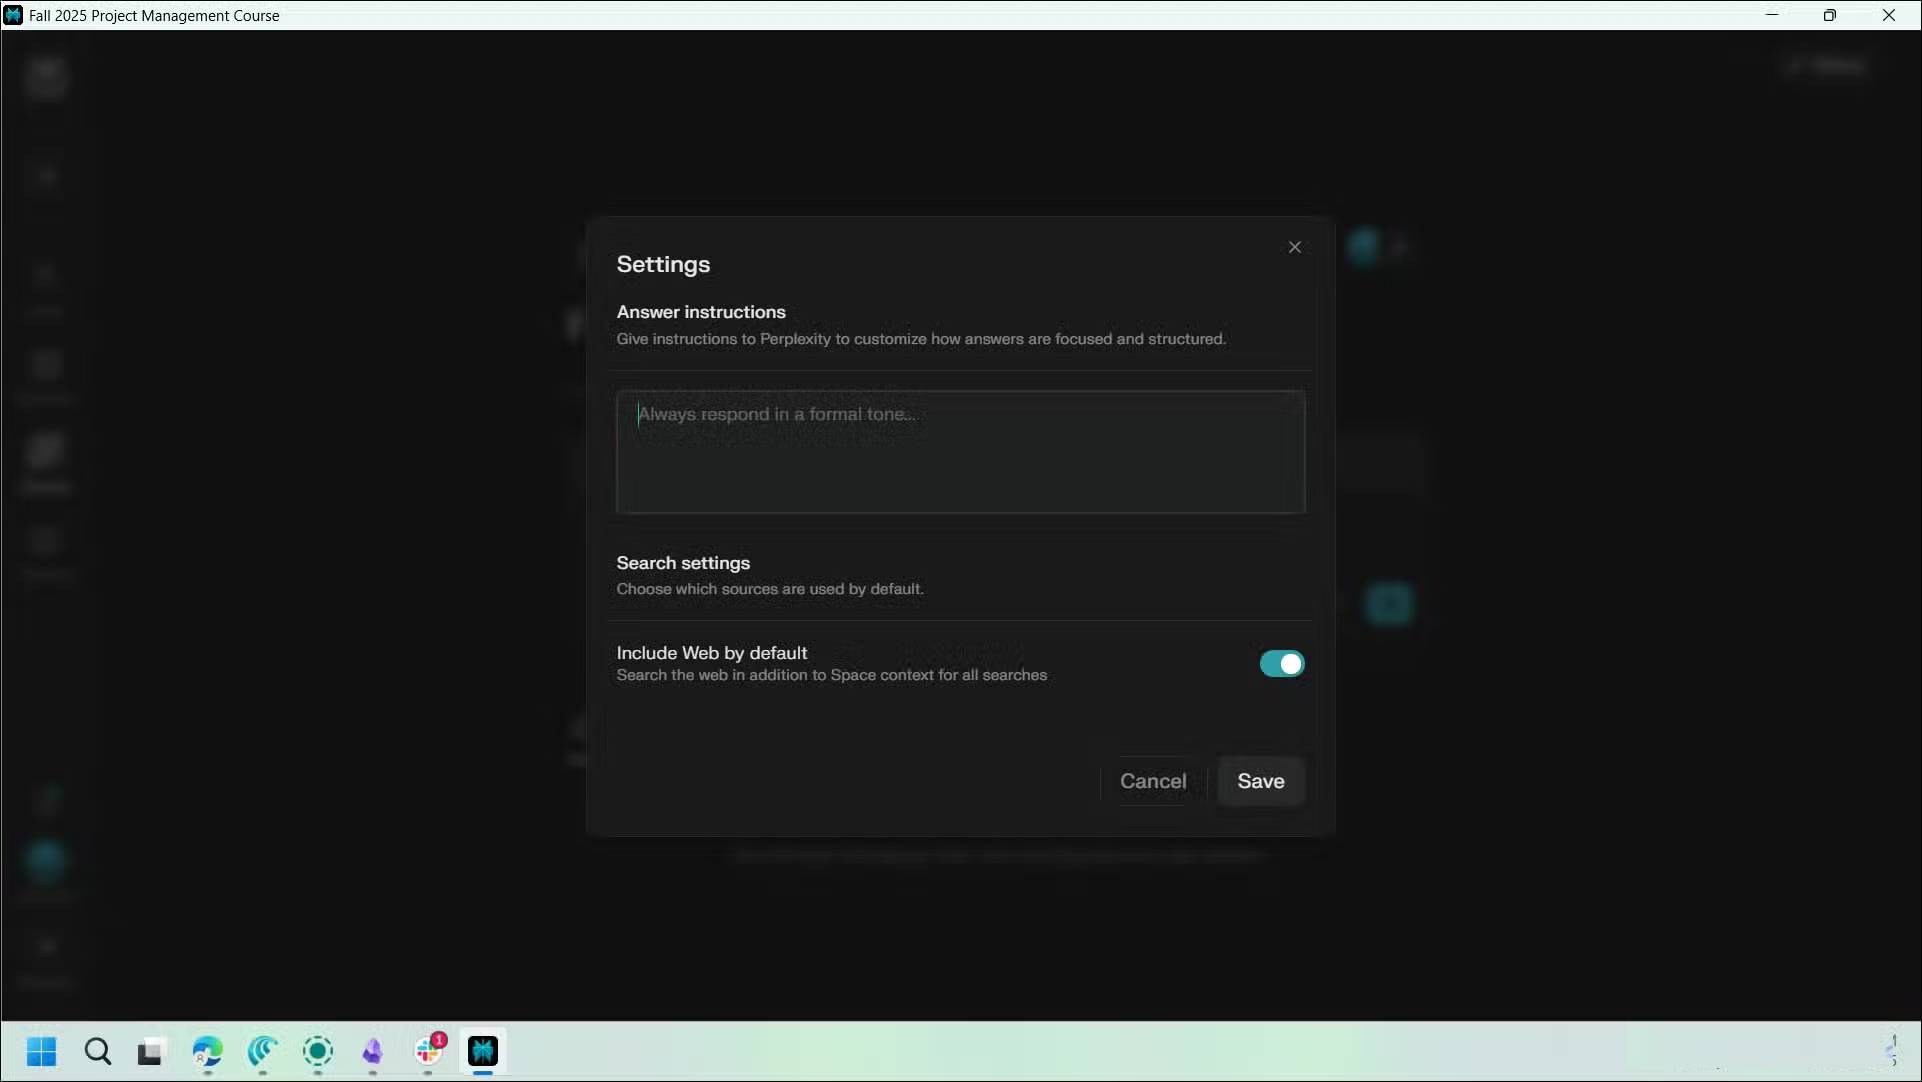Minimize the Perplexity window

coord(1772,15)
